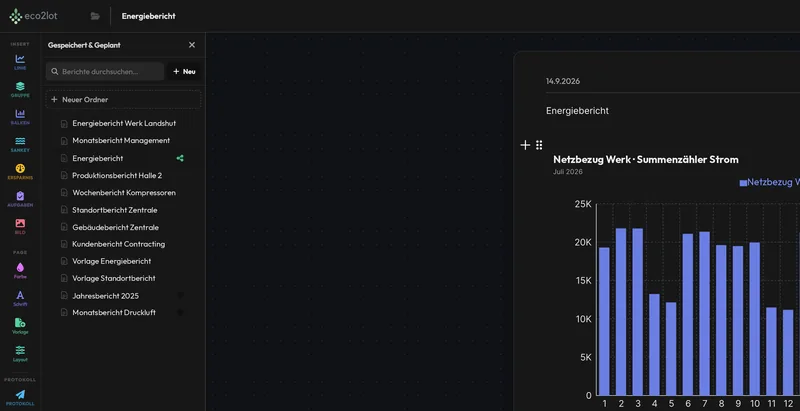The height and width of the screenshot is (411, 800).
Task: Insert a Balken bar chart
Action: [x=20, y=117]
